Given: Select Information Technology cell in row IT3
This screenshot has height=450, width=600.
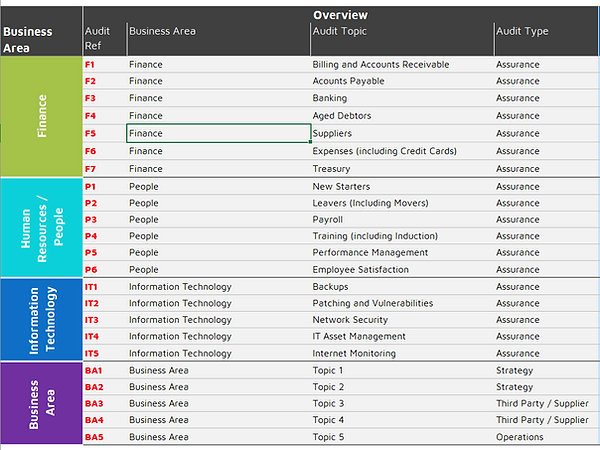Looking at the screenshot, I should [218, 320].
